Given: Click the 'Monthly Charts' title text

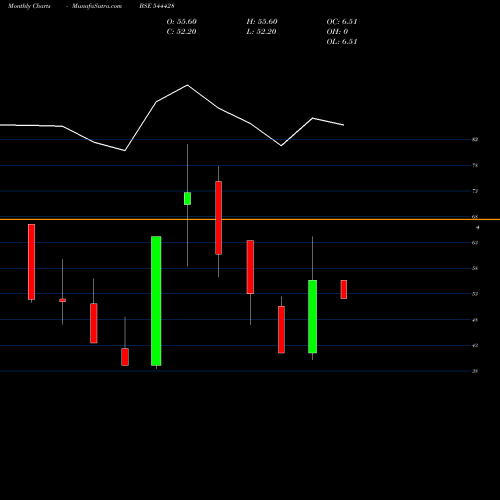Looking at the screenshot, I should click(29, 6).
